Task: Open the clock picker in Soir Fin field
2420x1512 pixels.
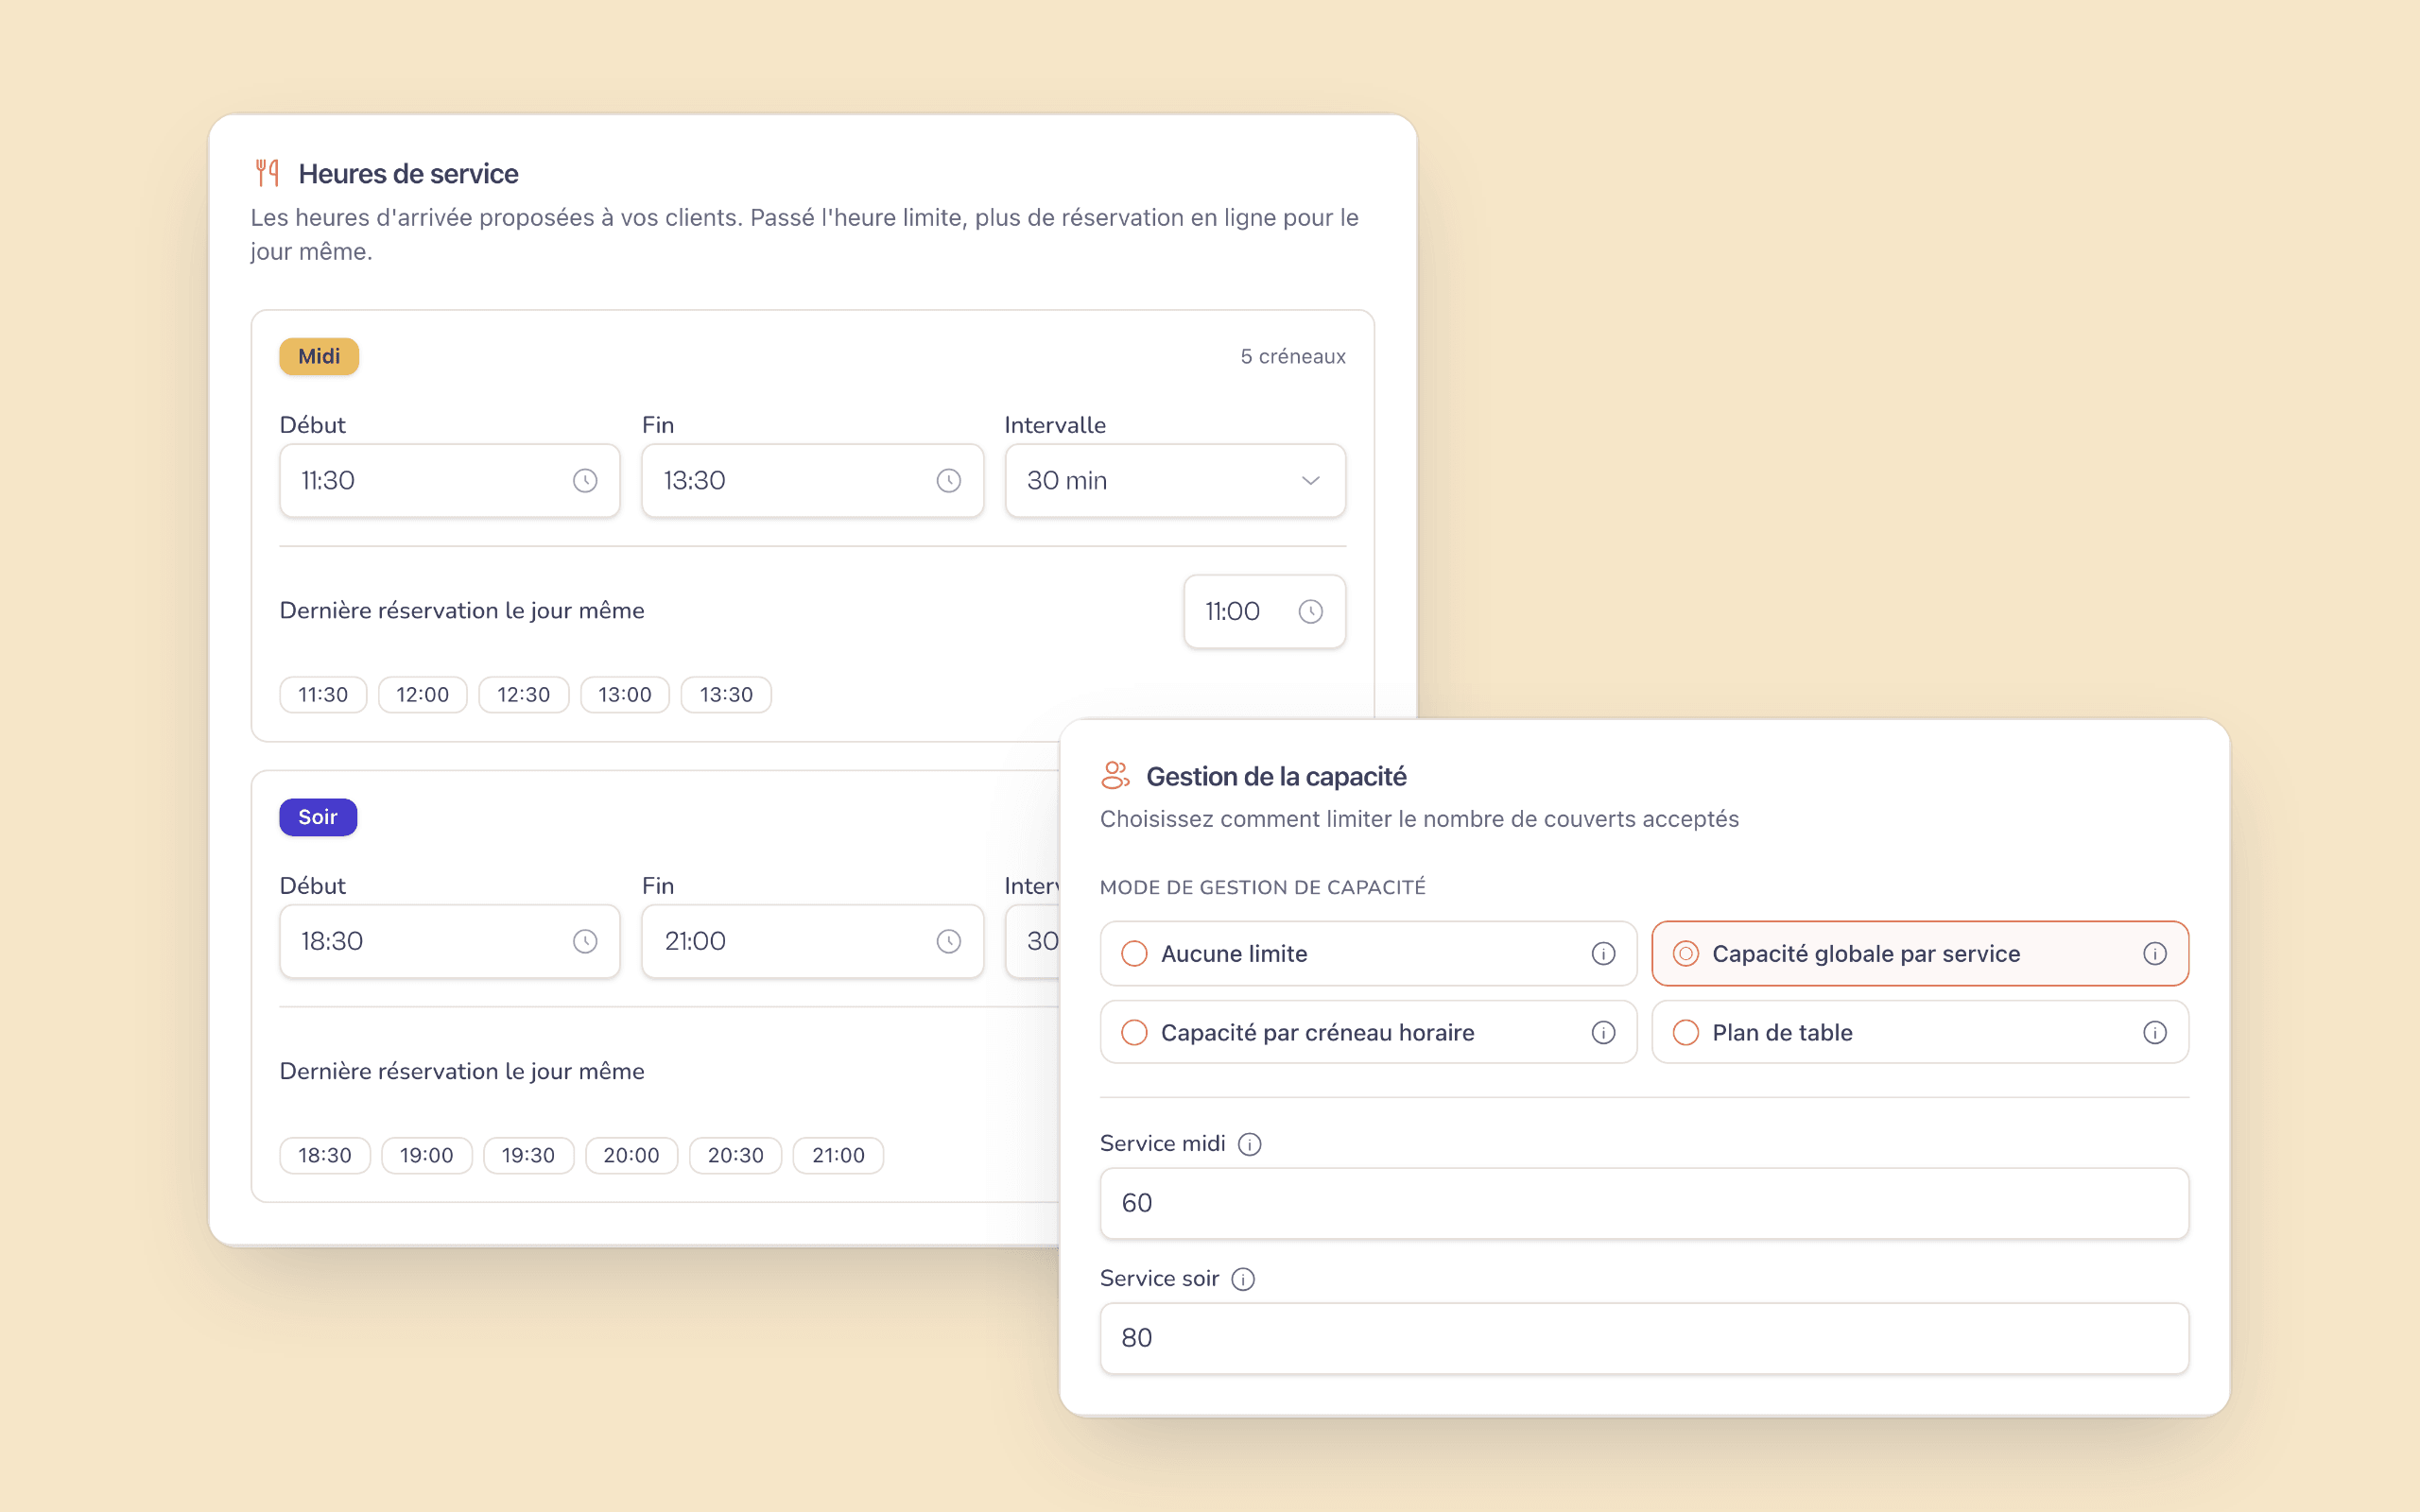Action: (x=948, y=941)
